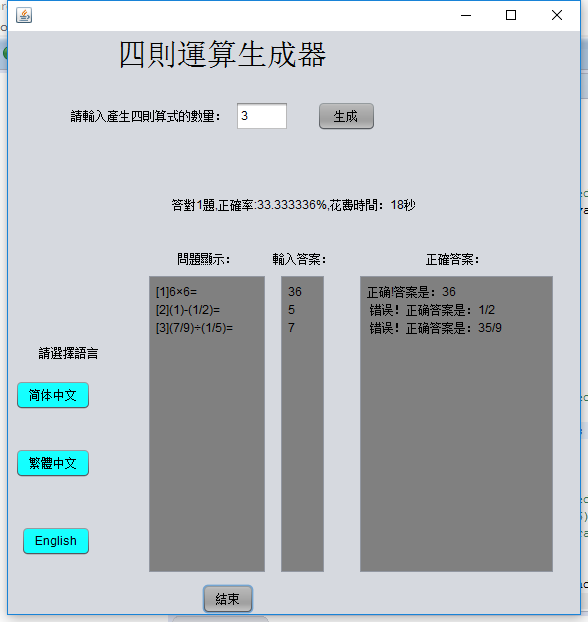Click the 正確答案 column label
588x622 pixels.
coord(453,259)
